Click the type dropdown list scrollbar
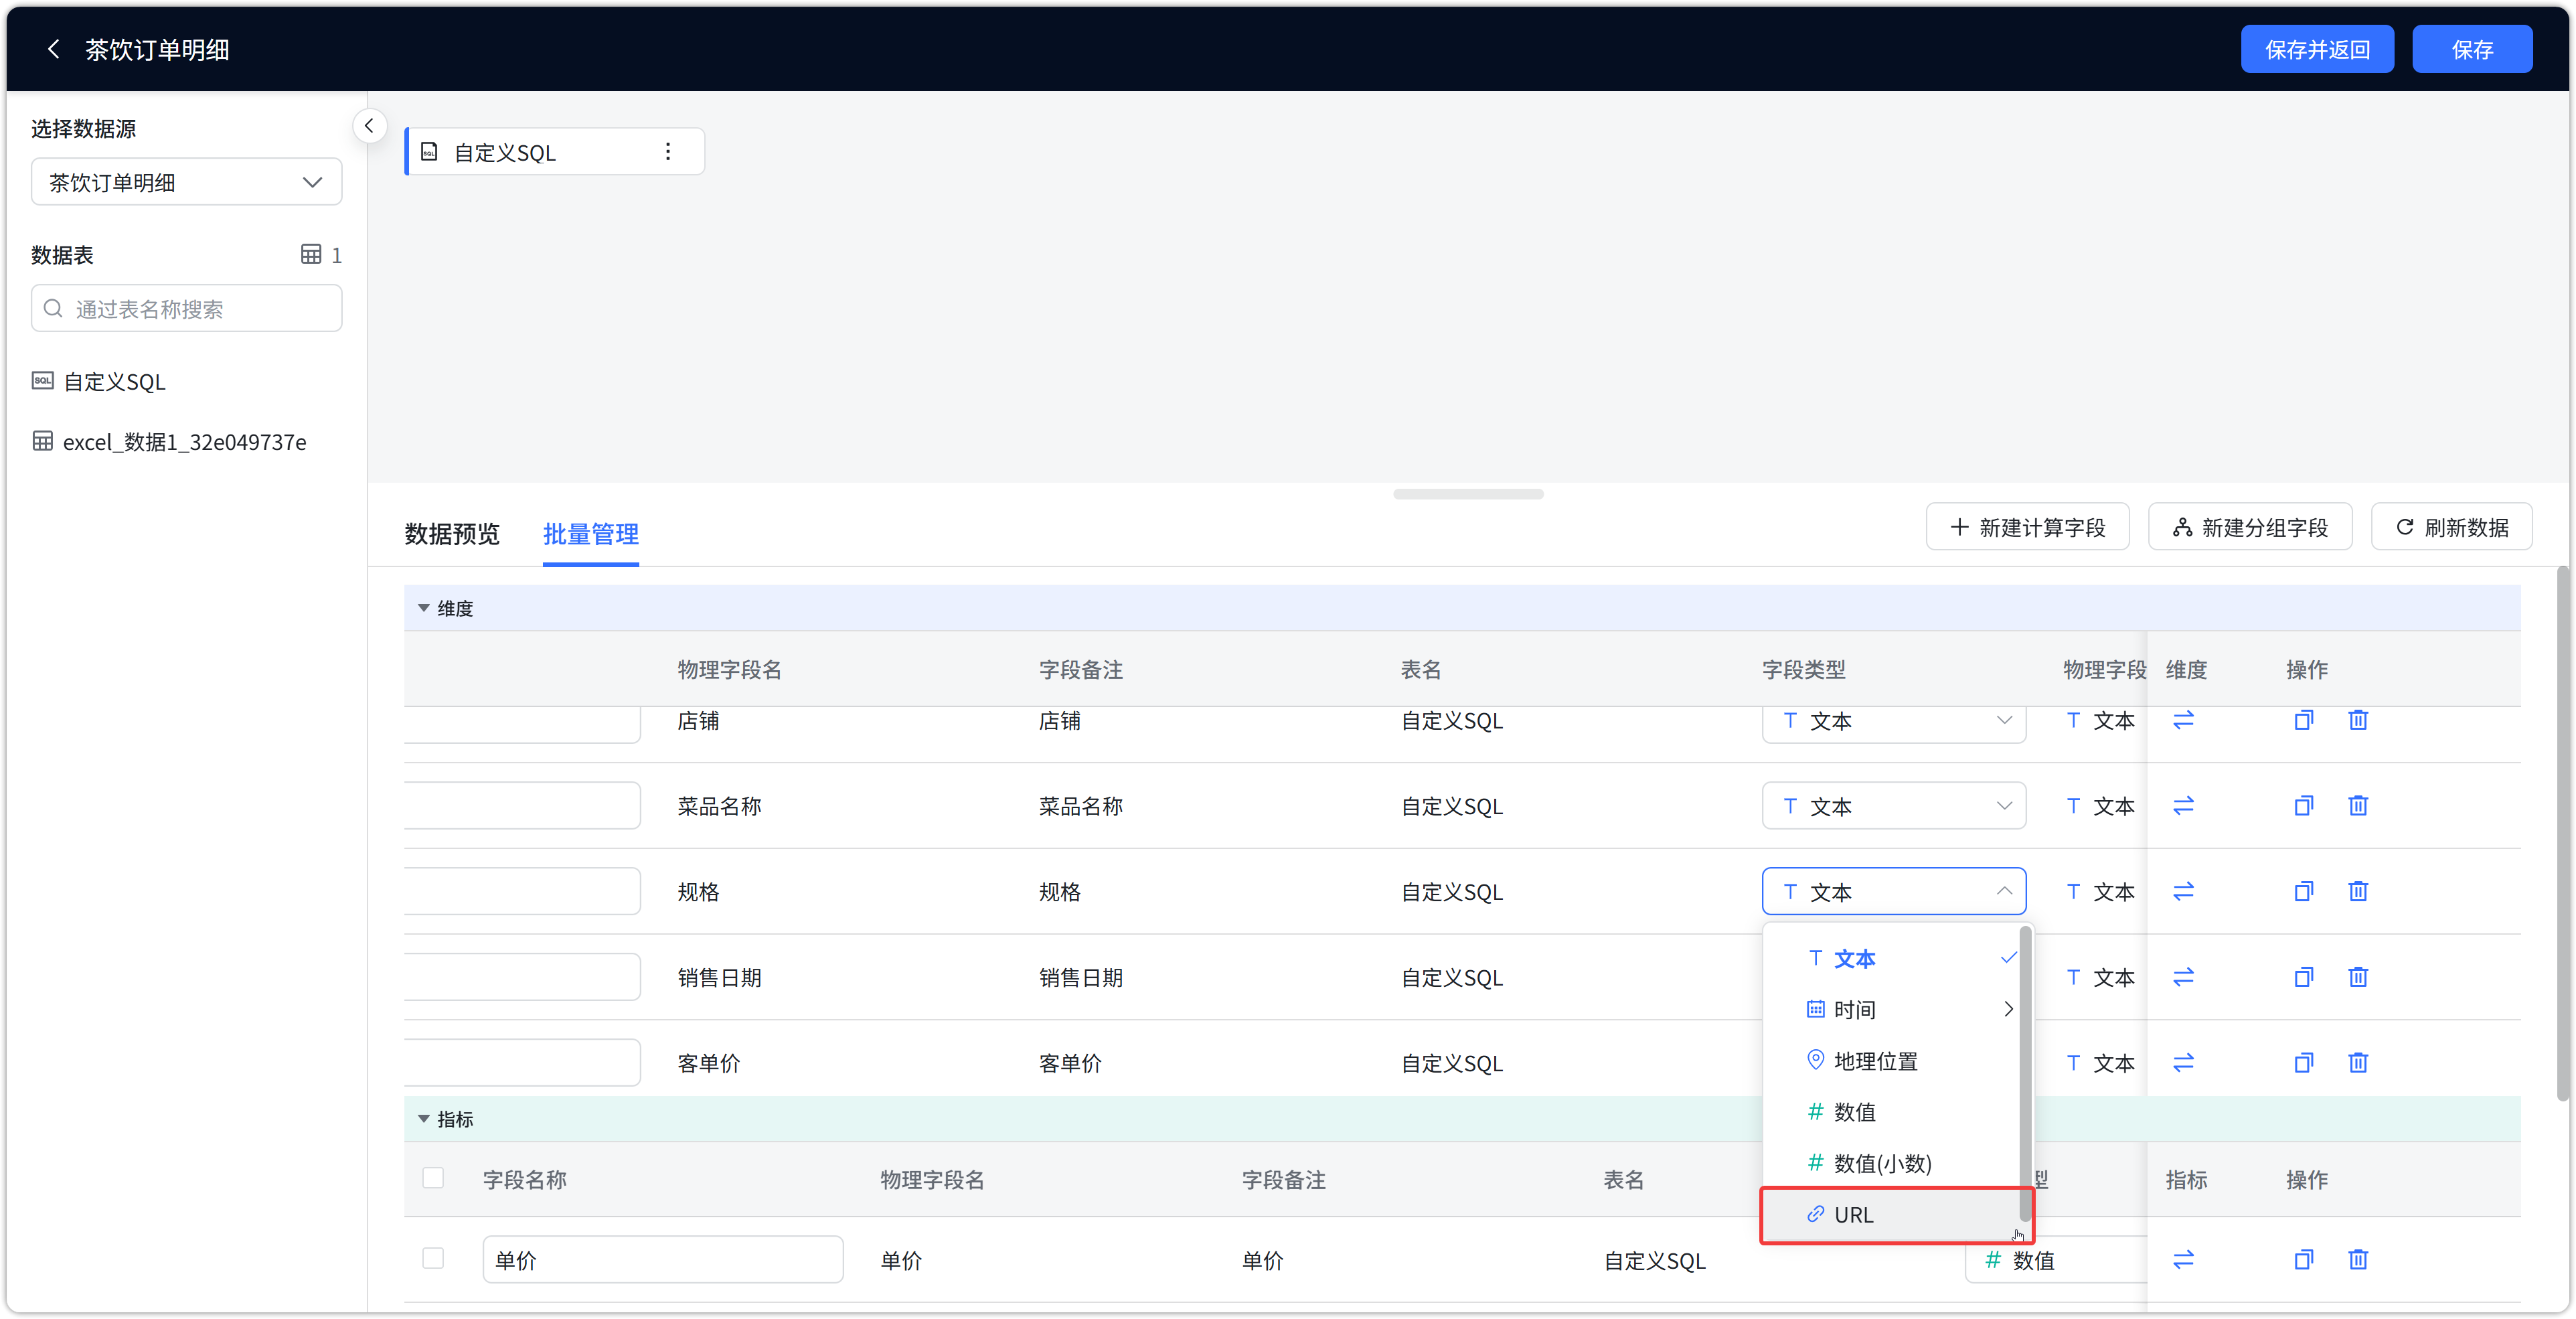This screenshot has width=2576, height=1319. pyautogui.click(x=2025, y=1074)
